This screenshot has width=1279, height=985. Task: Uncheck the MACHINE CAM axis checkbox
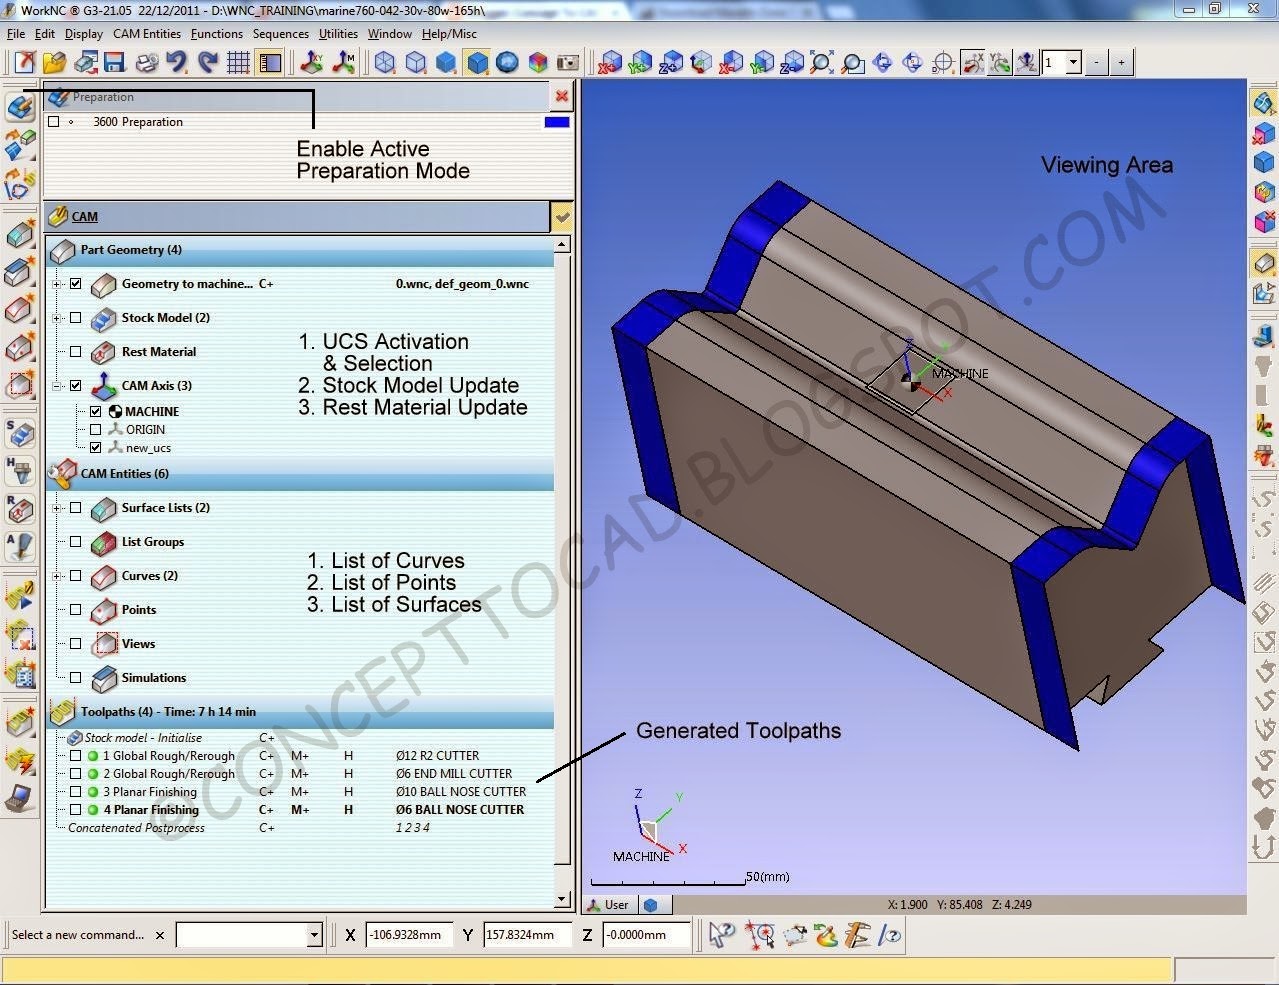click(x=95, y=410)
